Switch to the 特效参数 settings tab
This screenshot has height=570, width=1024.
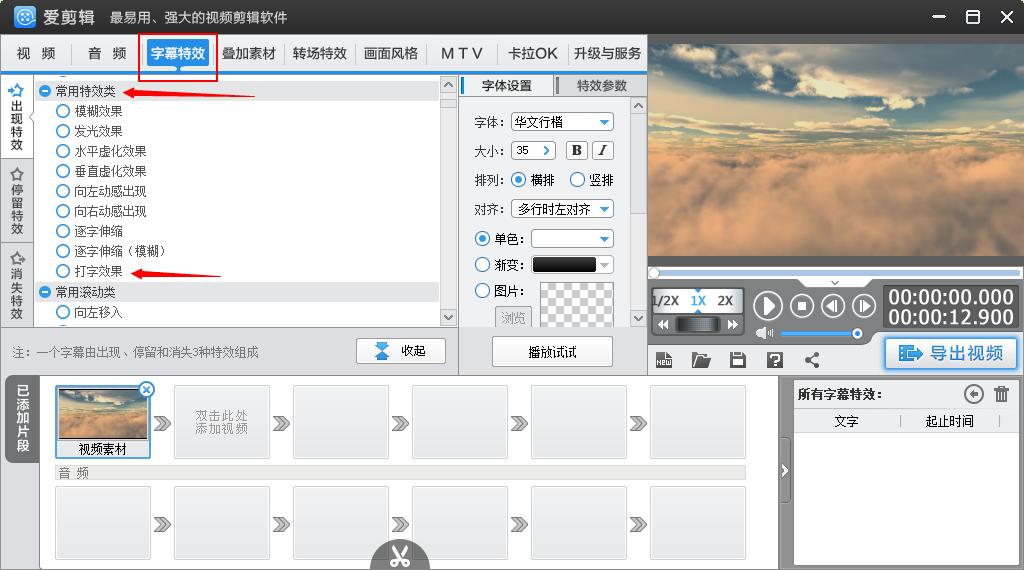pos(601,86)
